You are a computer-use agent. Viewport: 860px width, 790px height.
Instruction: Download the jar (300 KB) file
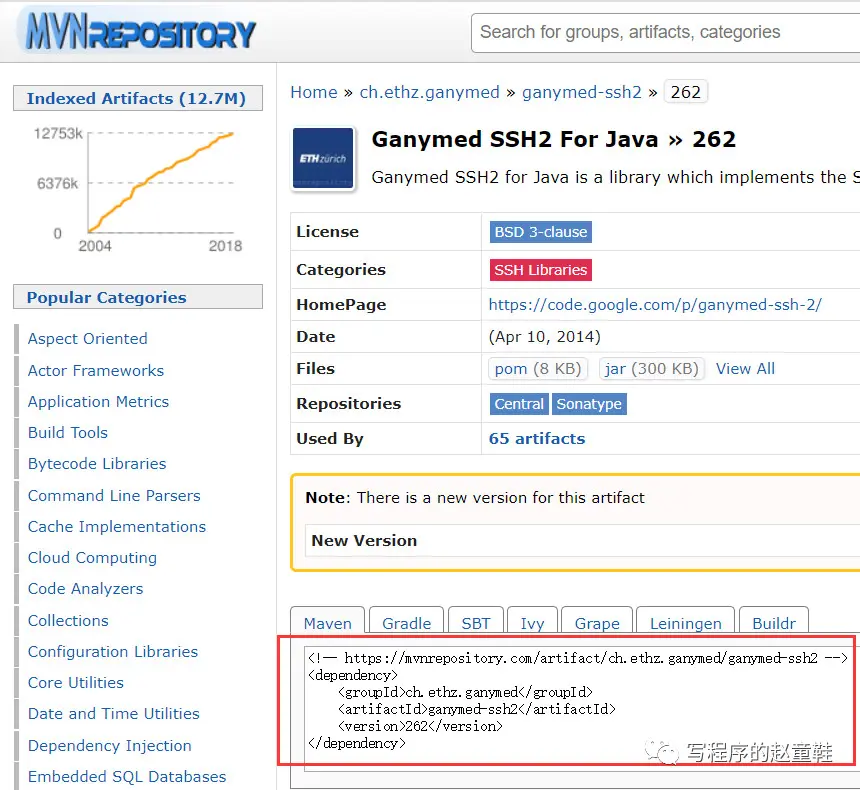(x=652, y=369)
